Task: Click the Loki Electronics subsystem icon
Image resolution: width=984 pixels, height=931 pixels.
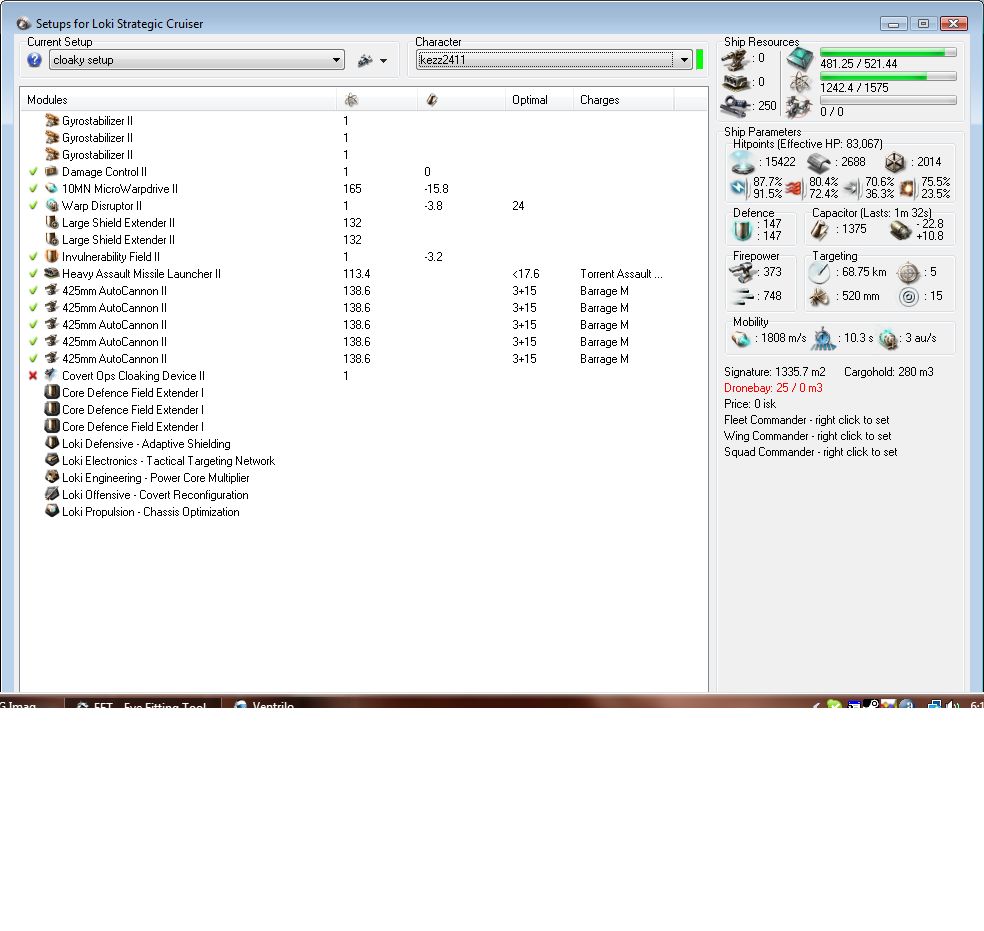Action: (x=52, y=460)
